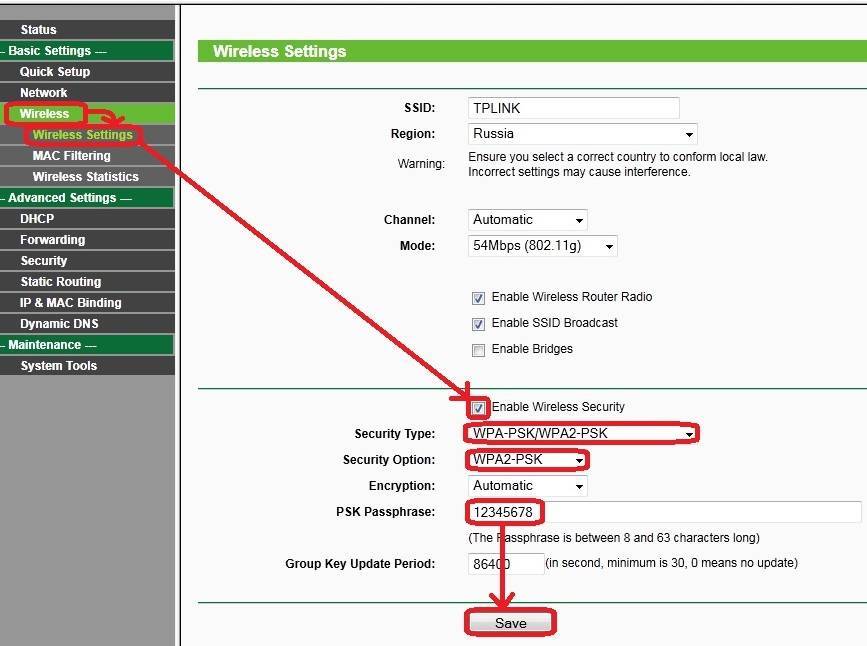Click the Maintenance section header
The image size is (867, 646).
coord(87,345)
